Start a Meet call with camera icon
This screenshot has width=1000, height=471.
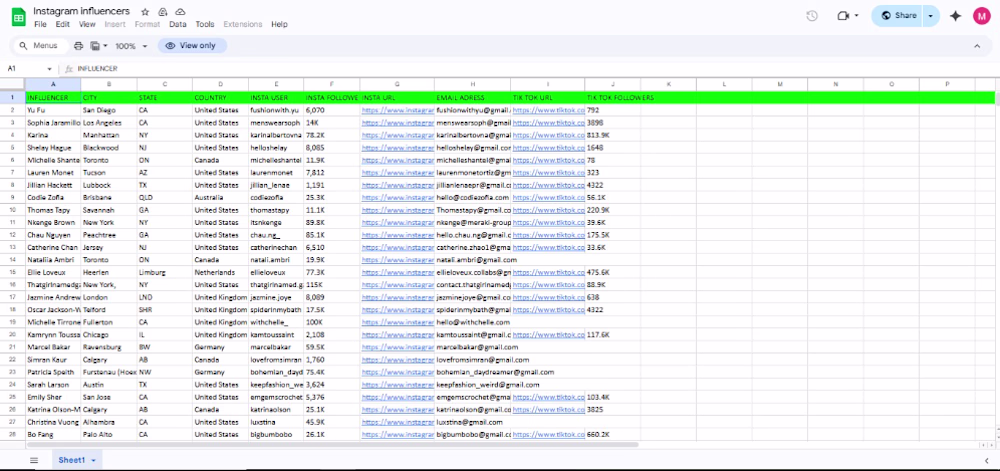point(843,16)
